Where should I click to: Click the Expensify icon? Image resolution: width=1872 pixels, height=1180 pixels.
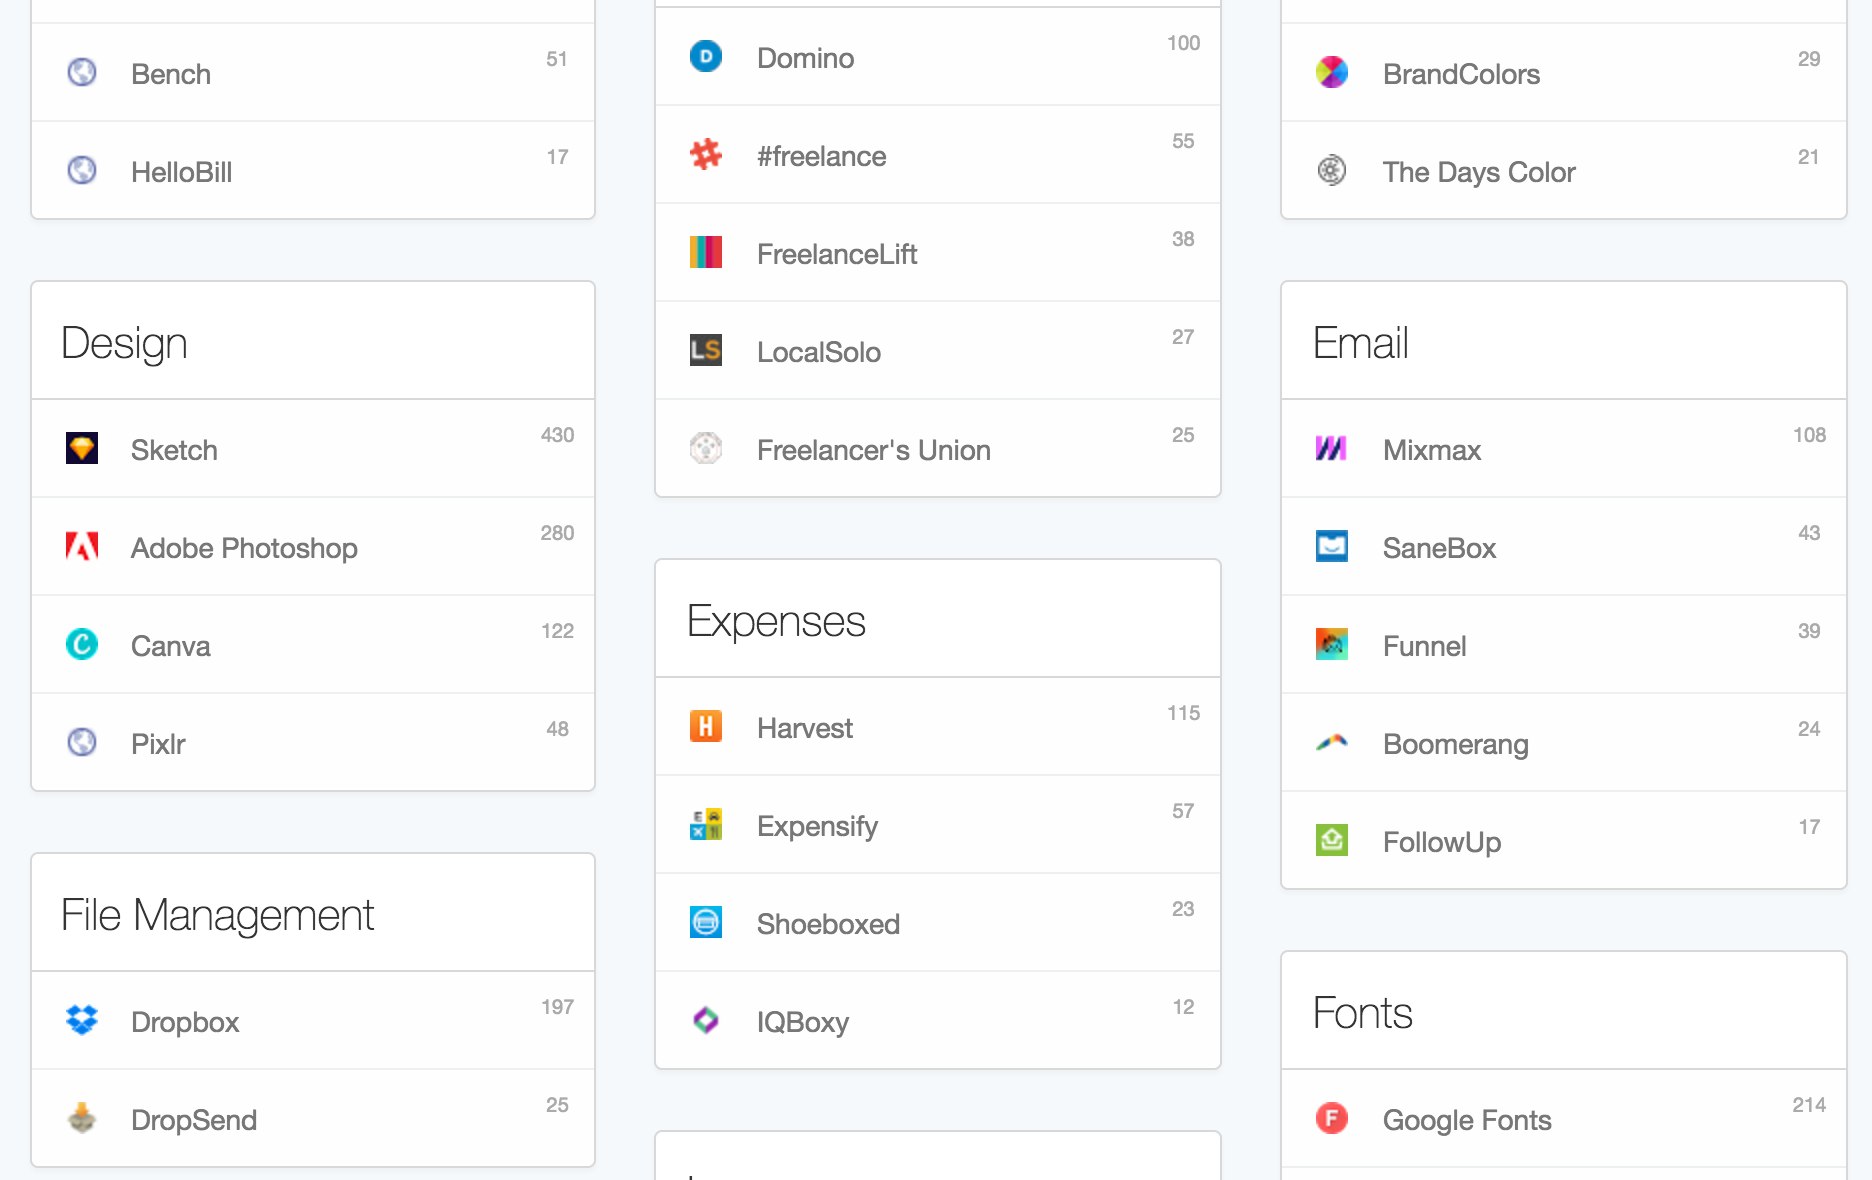(706, 824)
